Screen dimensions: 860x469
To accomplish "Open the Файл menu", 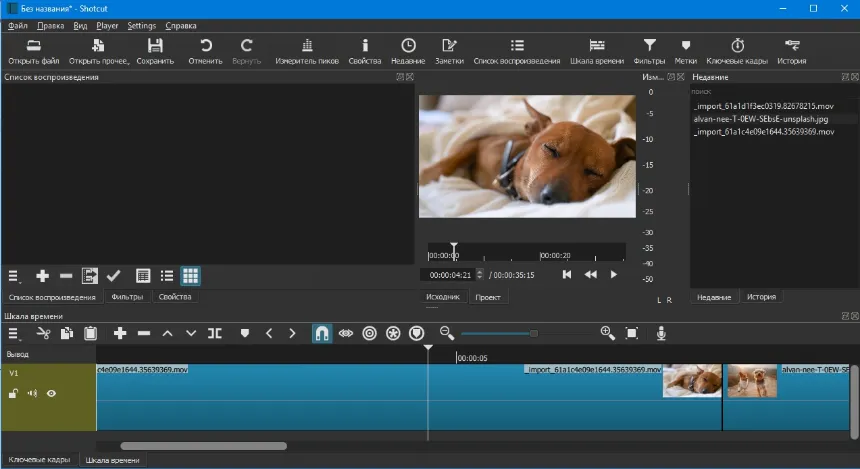I will (18, 26).
